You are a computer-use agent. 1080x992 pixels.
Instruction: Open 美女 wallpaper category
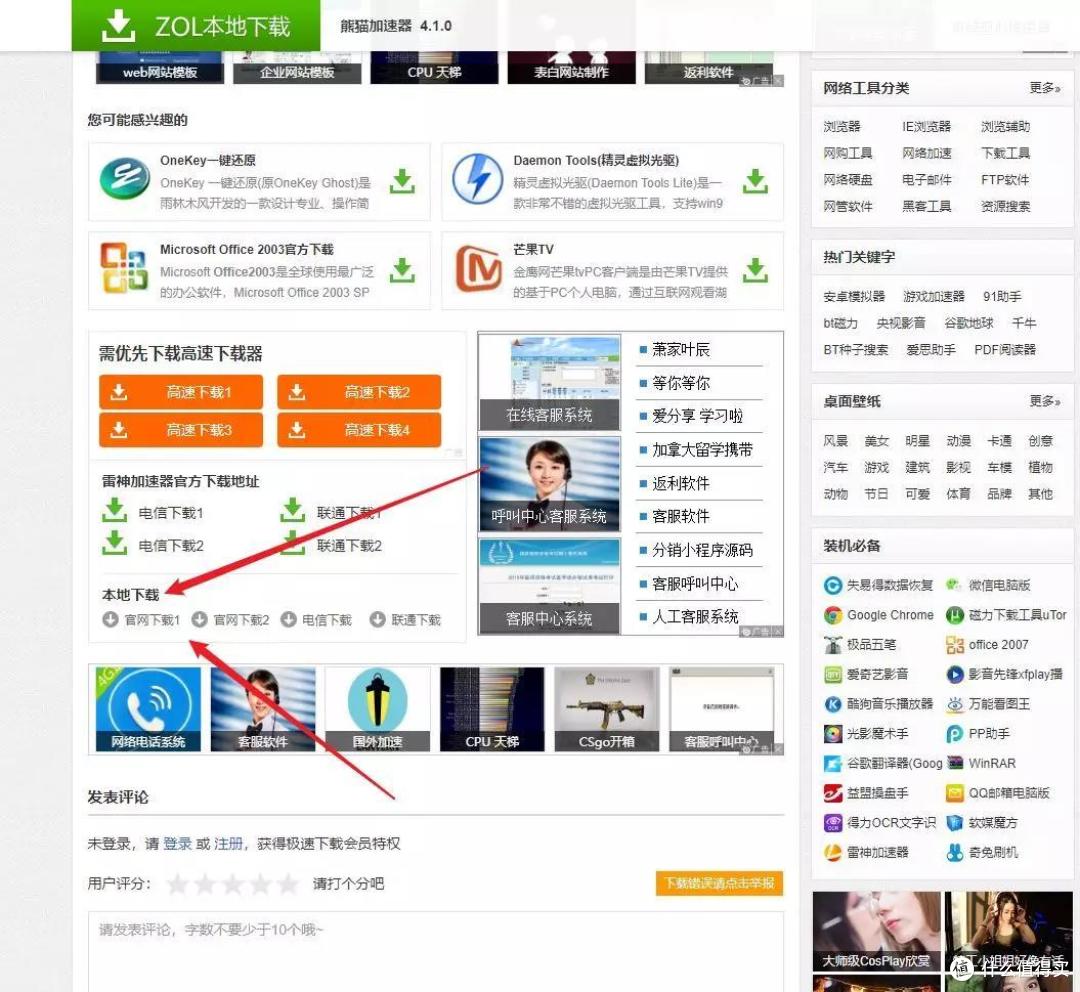(x=876, y=441)
